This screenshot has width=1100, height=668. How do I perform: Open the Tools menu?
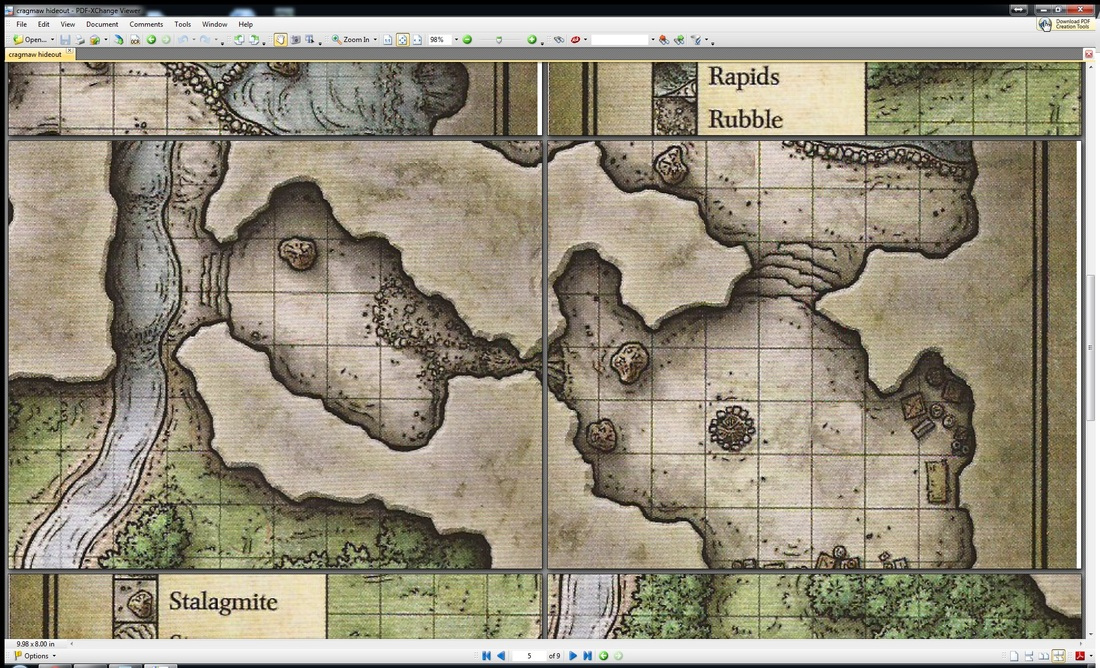click(182, 24)
